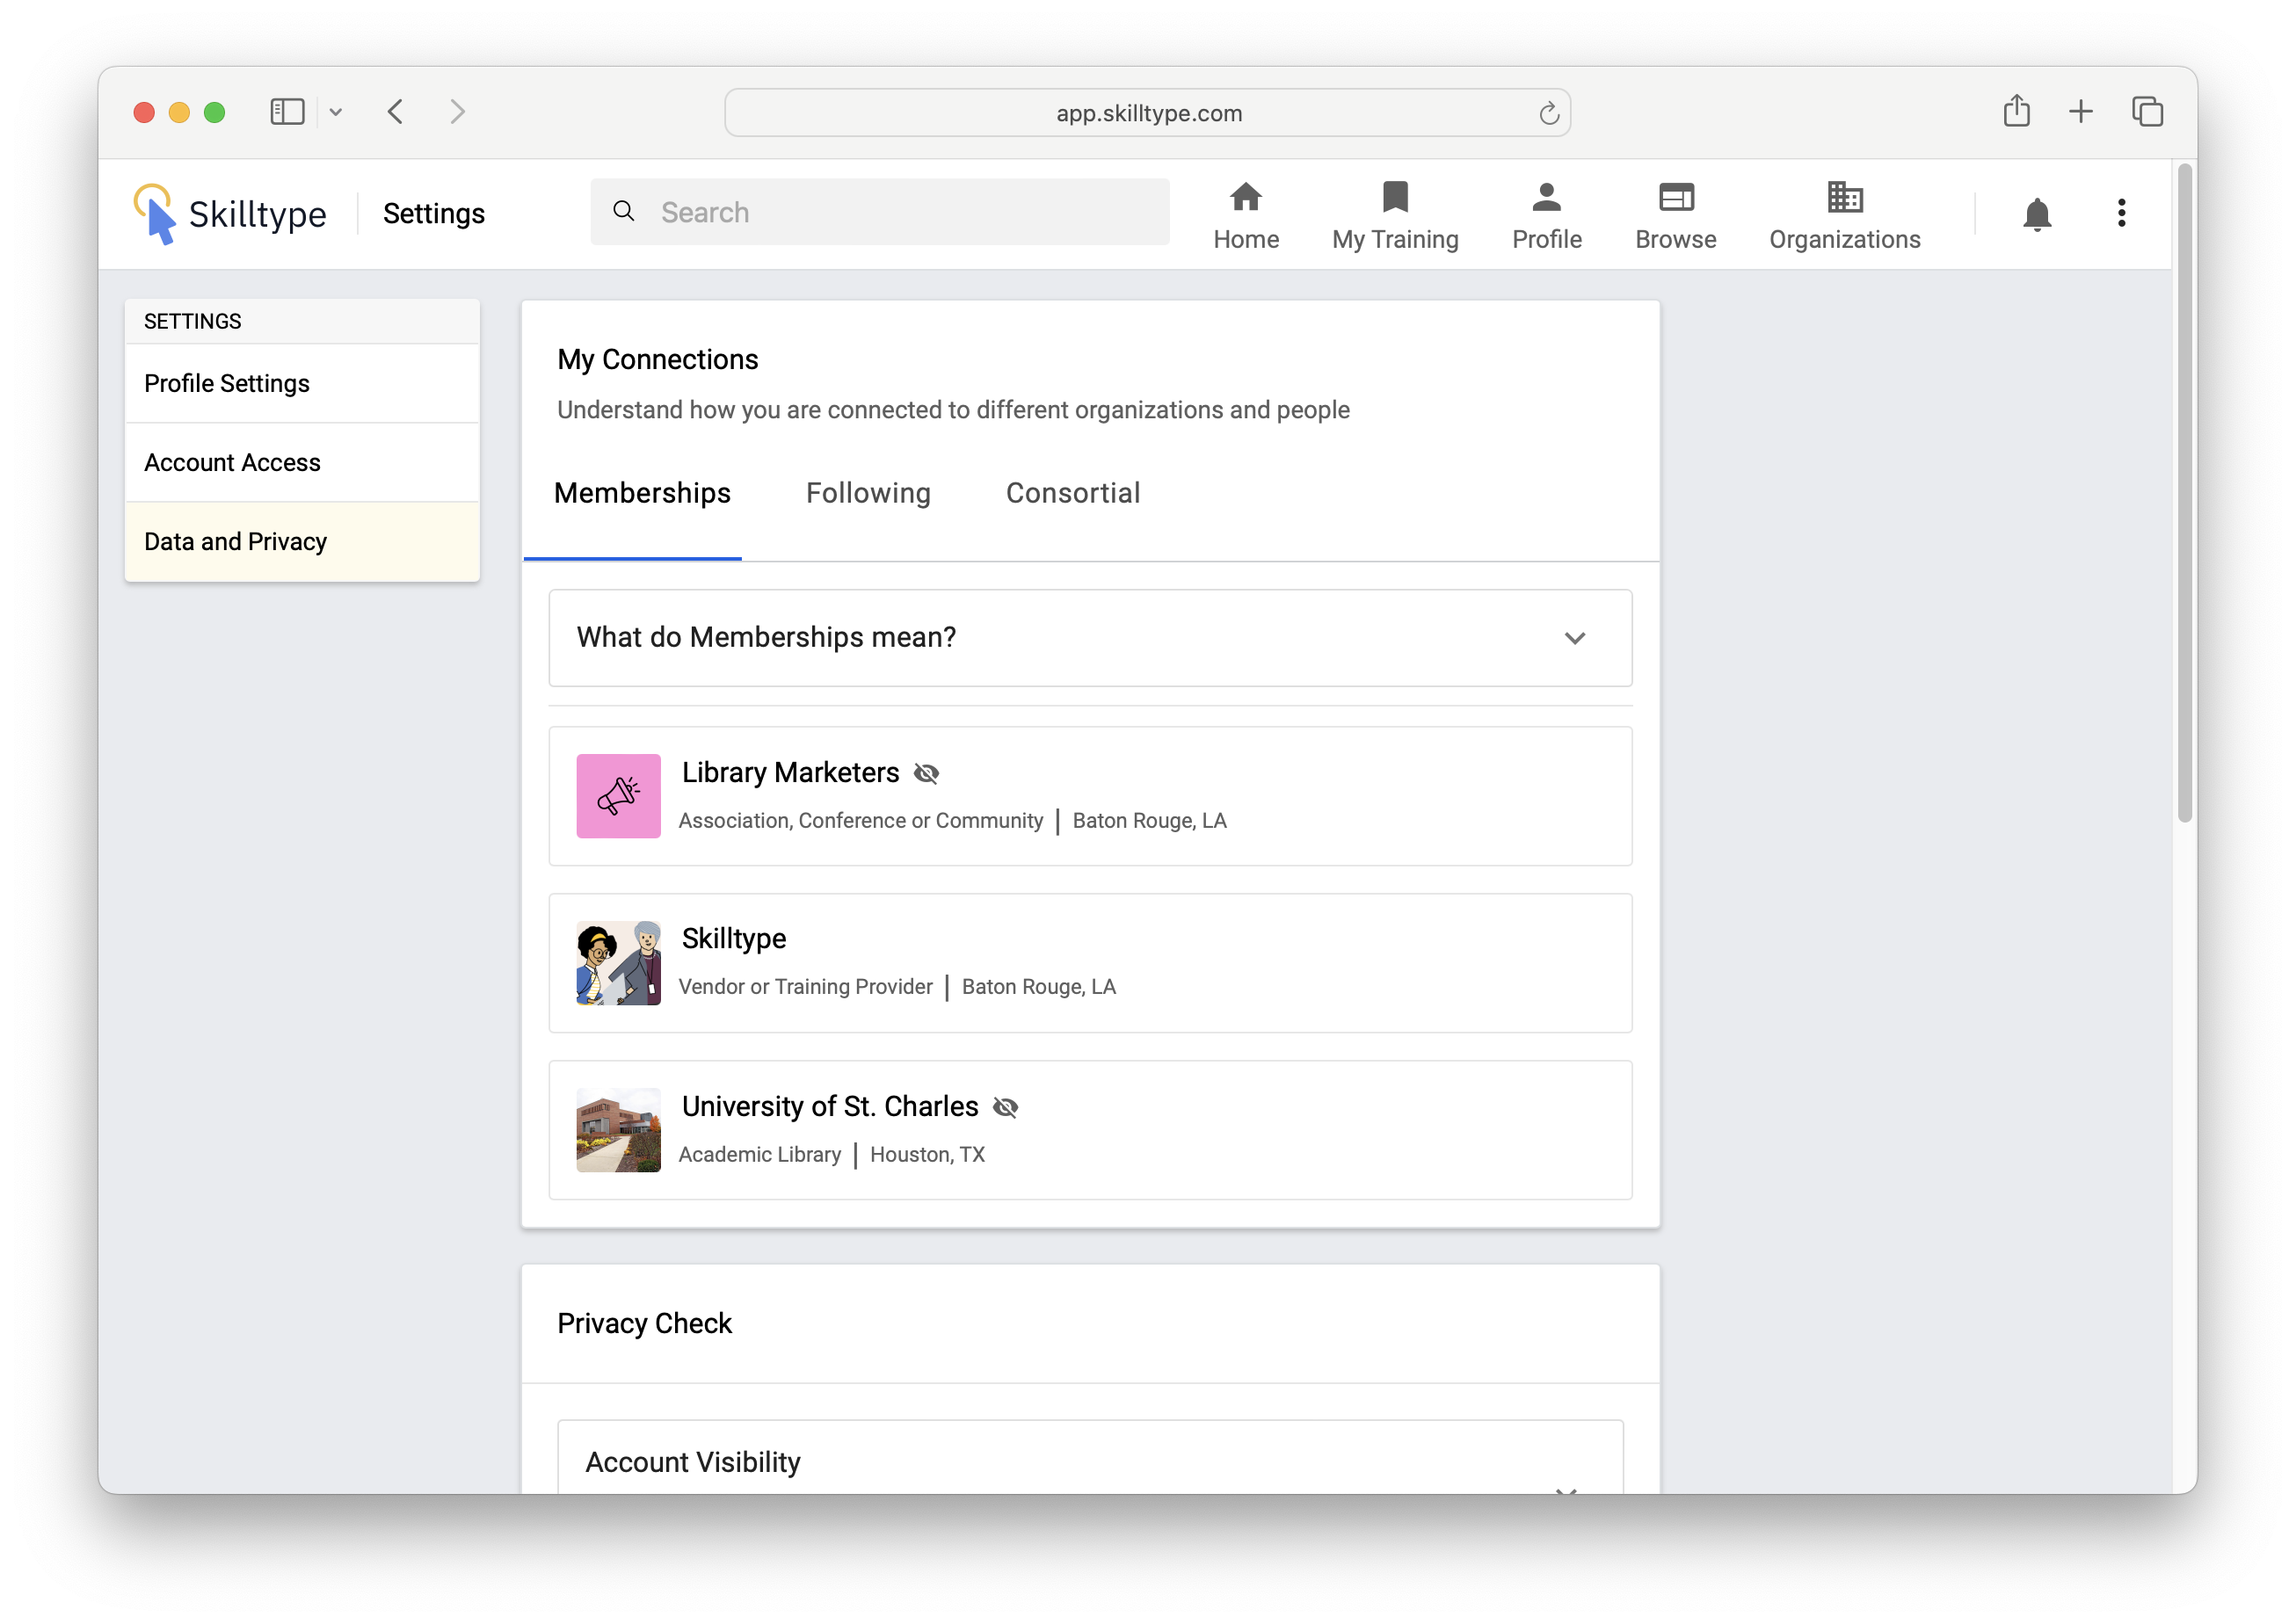Viewport: 2296px width, 1624px height.
Task: Open the notifications bell icon
Action: 2036,214
